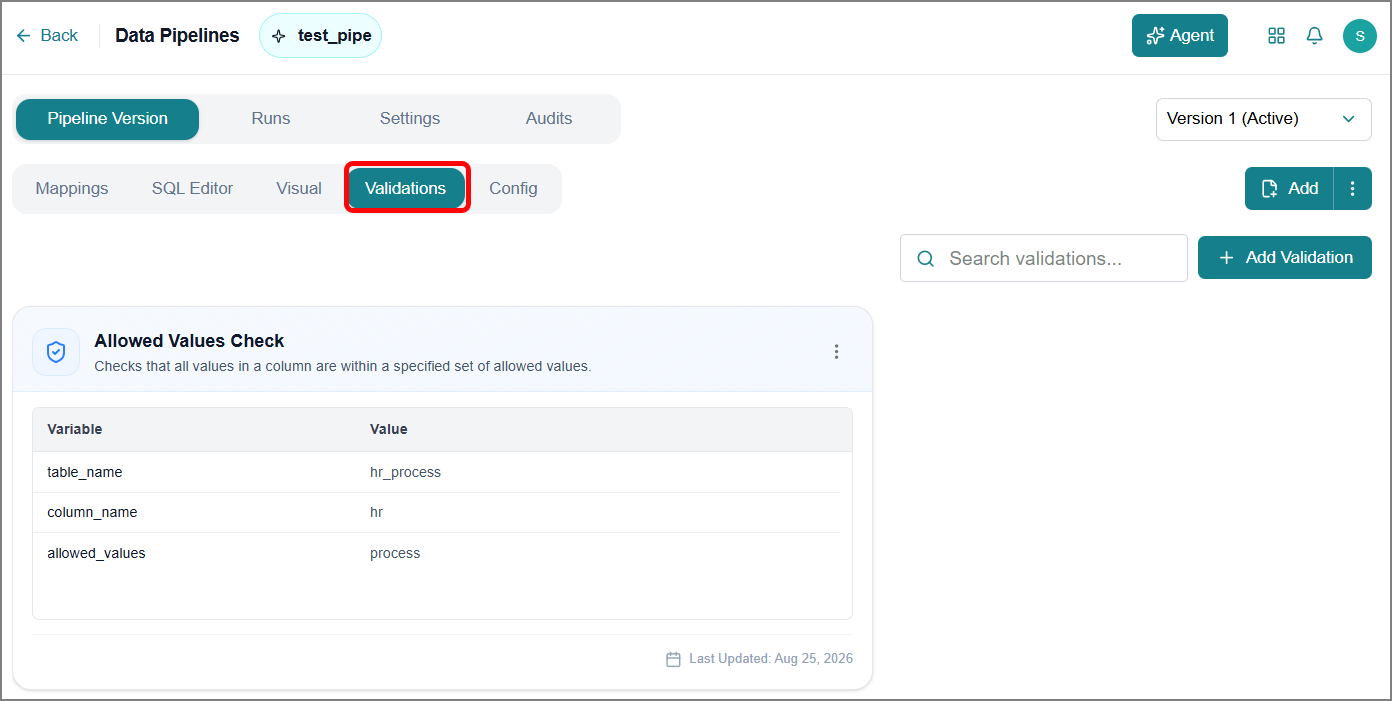This screenshot has width=1392, height=701.
Task: Click the Allowed Values Check heading
Action: [x=190, y=341]
